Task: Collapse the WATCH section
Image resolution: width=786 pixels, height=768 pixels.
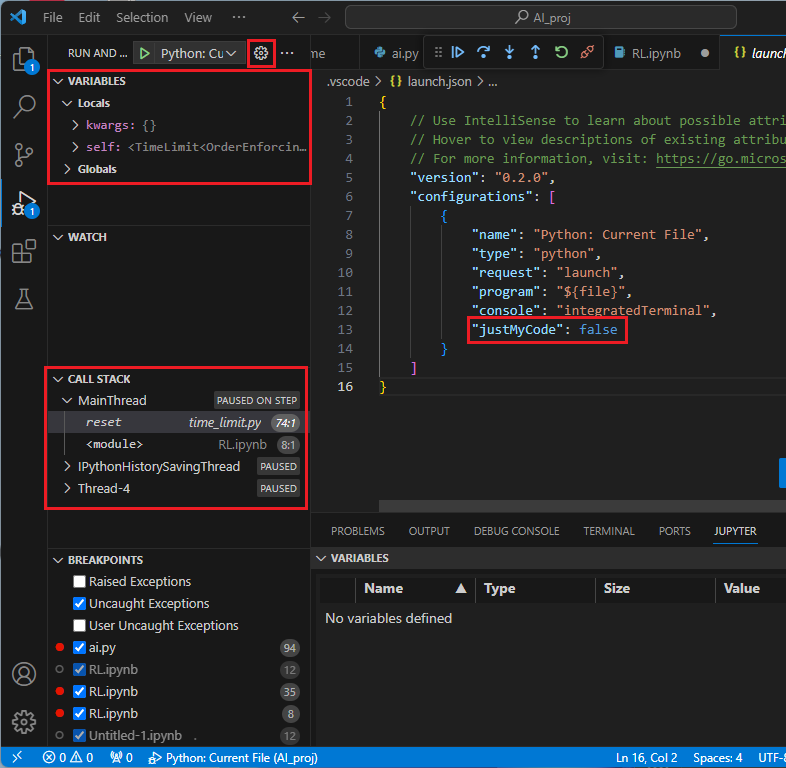Action: click(58, 237)
